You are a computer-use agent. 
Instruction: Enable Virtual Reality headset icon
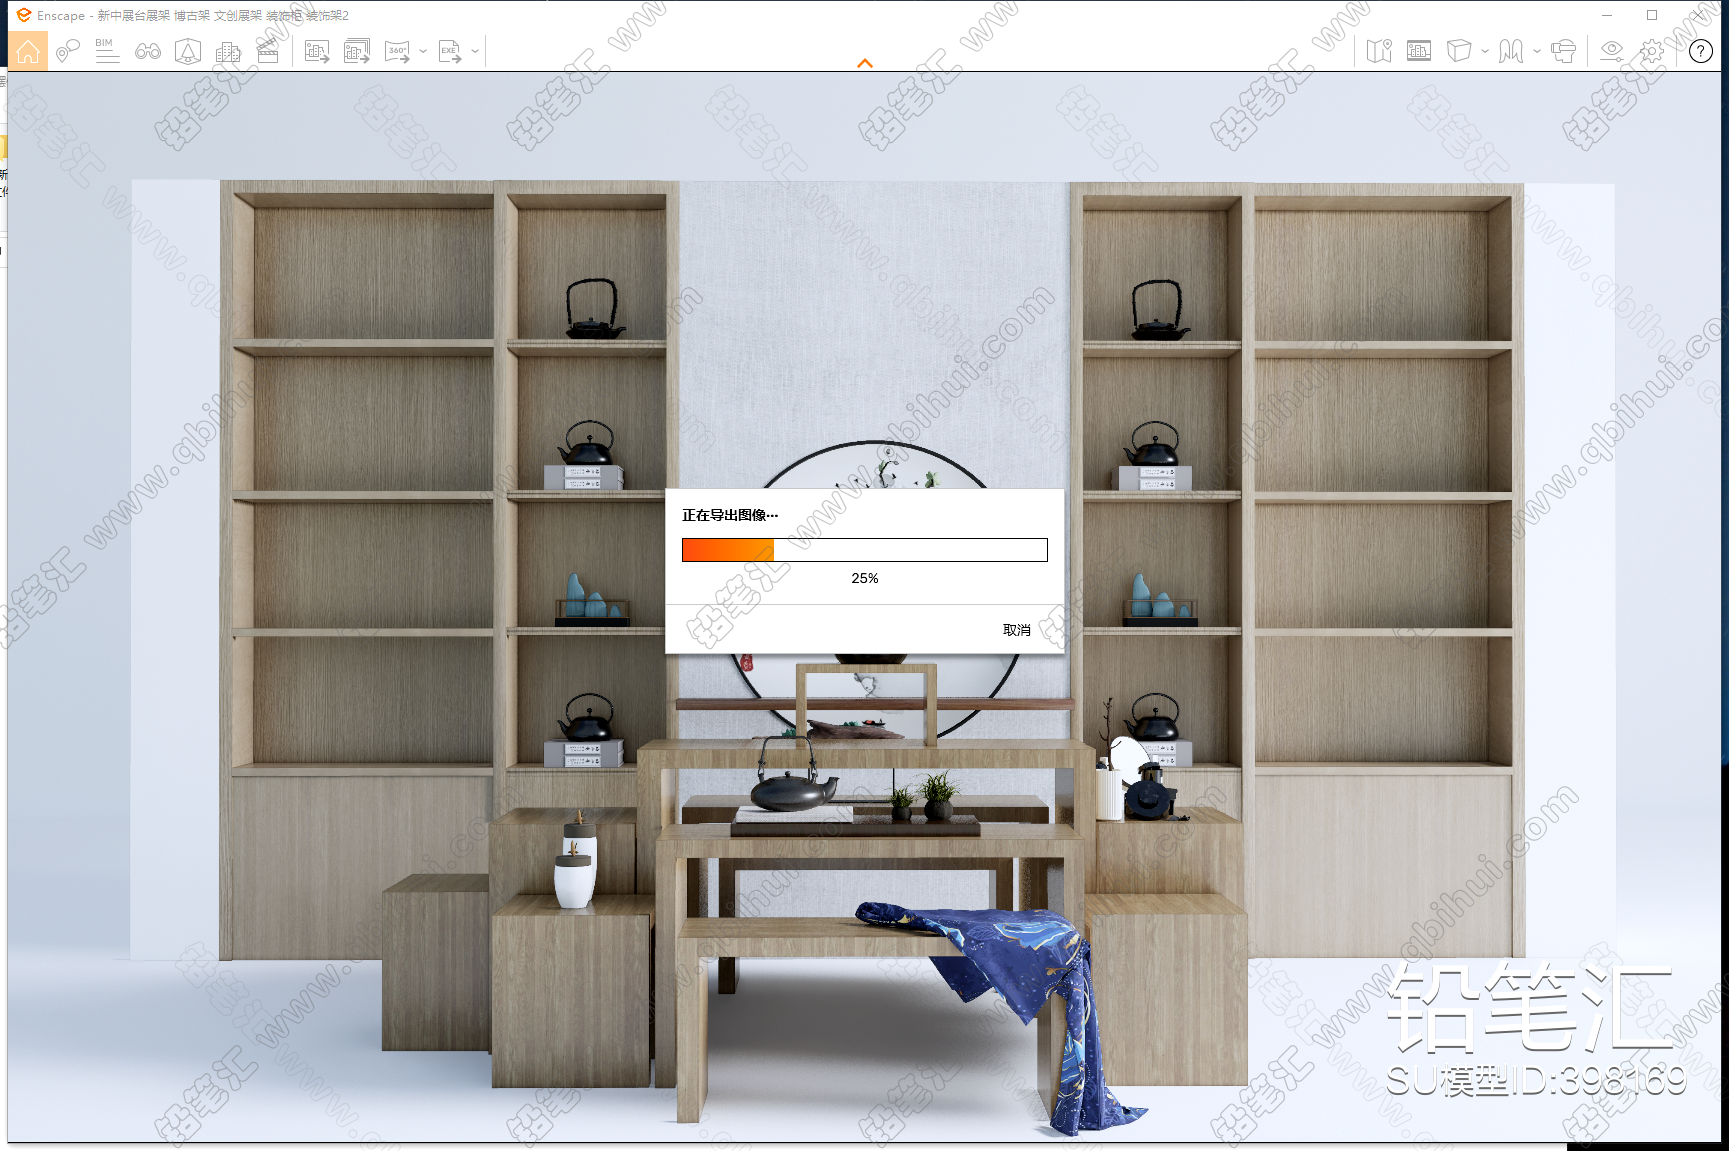1563,51
